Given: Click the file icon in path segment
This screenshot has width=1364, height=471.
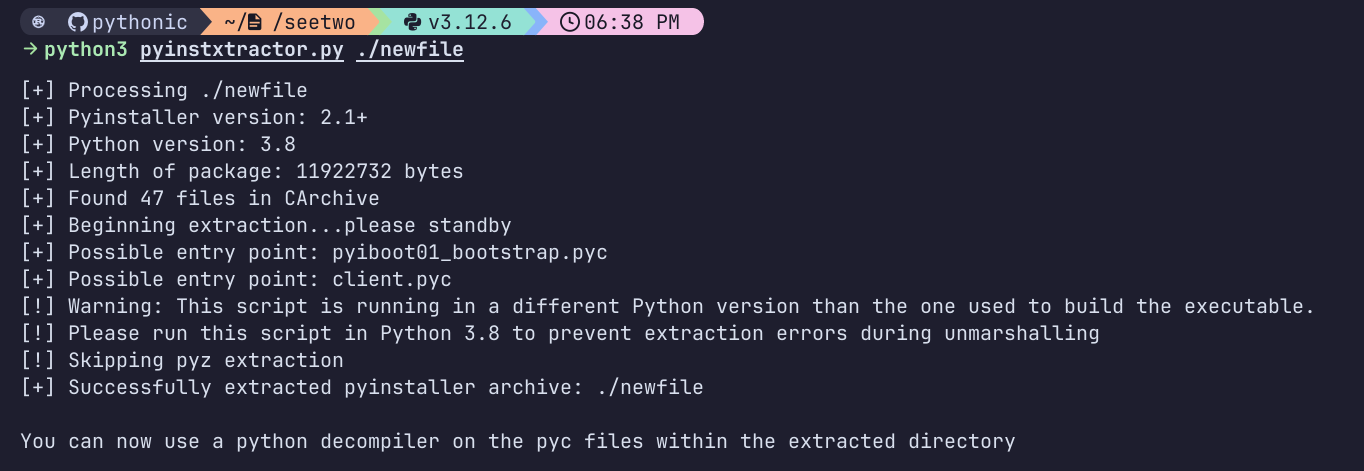Looking at the screenshot, I should click(x=254, y=22).
